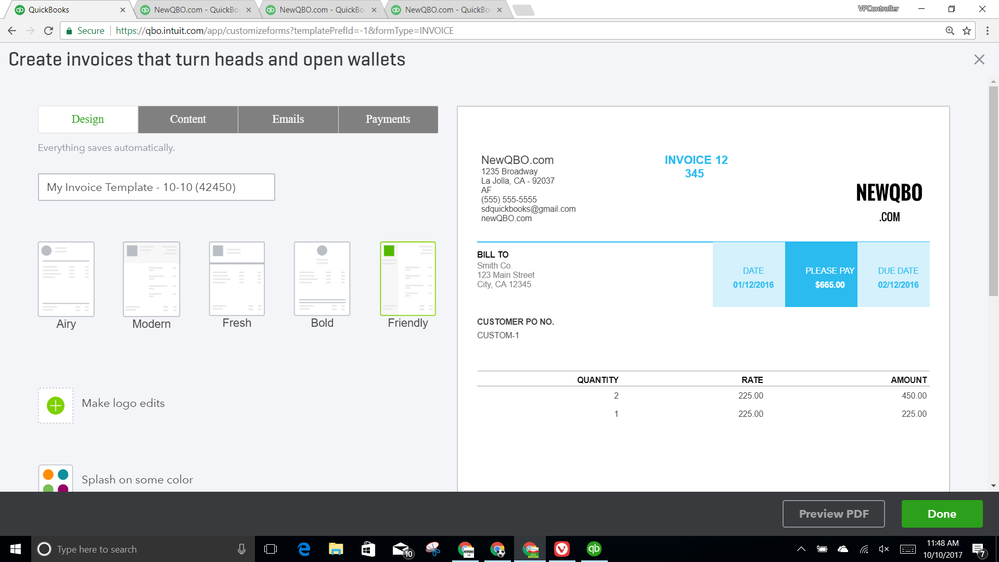
Task: Open the Action Center notifications icon
Action: [979, 549]
